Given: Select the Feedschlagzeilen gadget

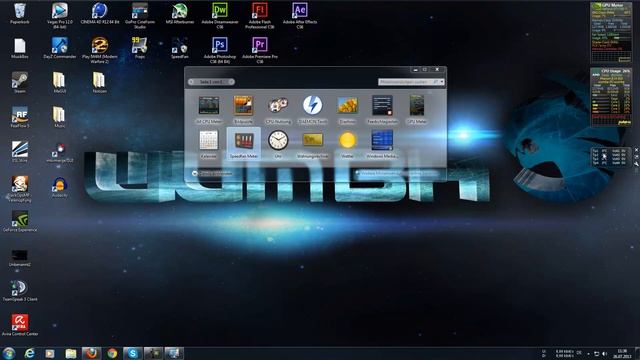Looking at the screenshot, I should coord(382,109).
